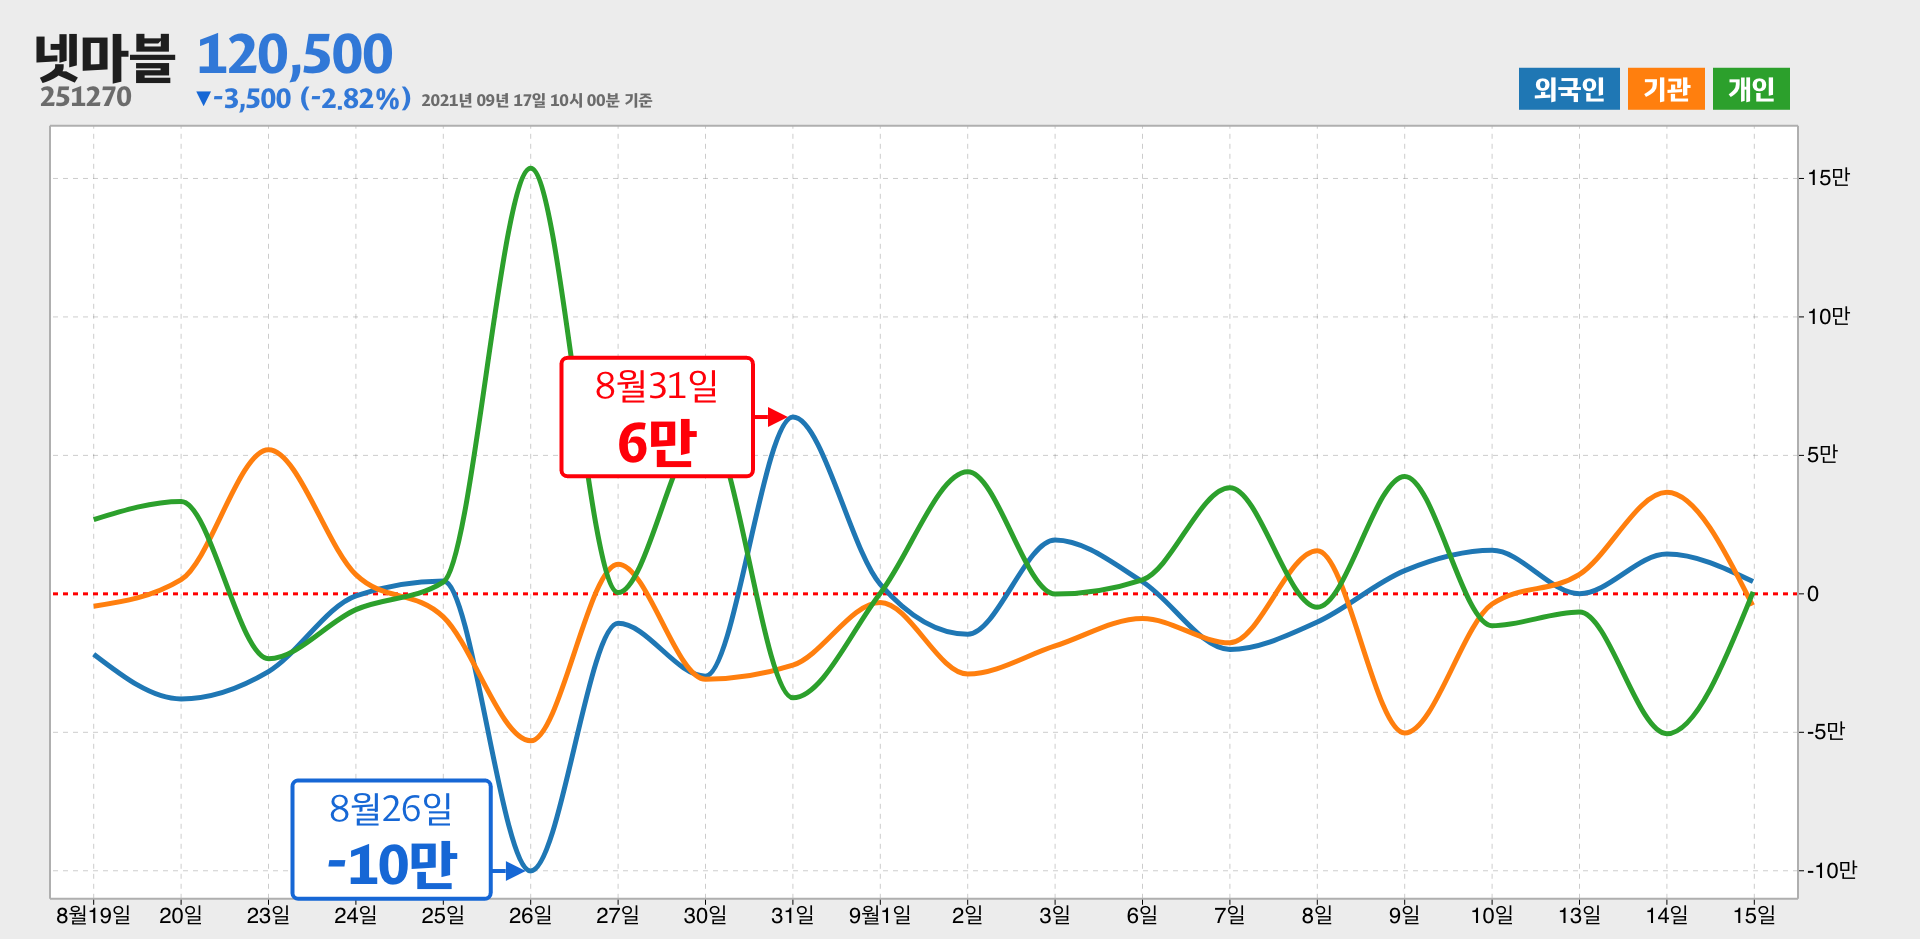Click the 7일 x-axis date label
Viewport: 1920px width, 939px height.
[x=1229, y=915]
